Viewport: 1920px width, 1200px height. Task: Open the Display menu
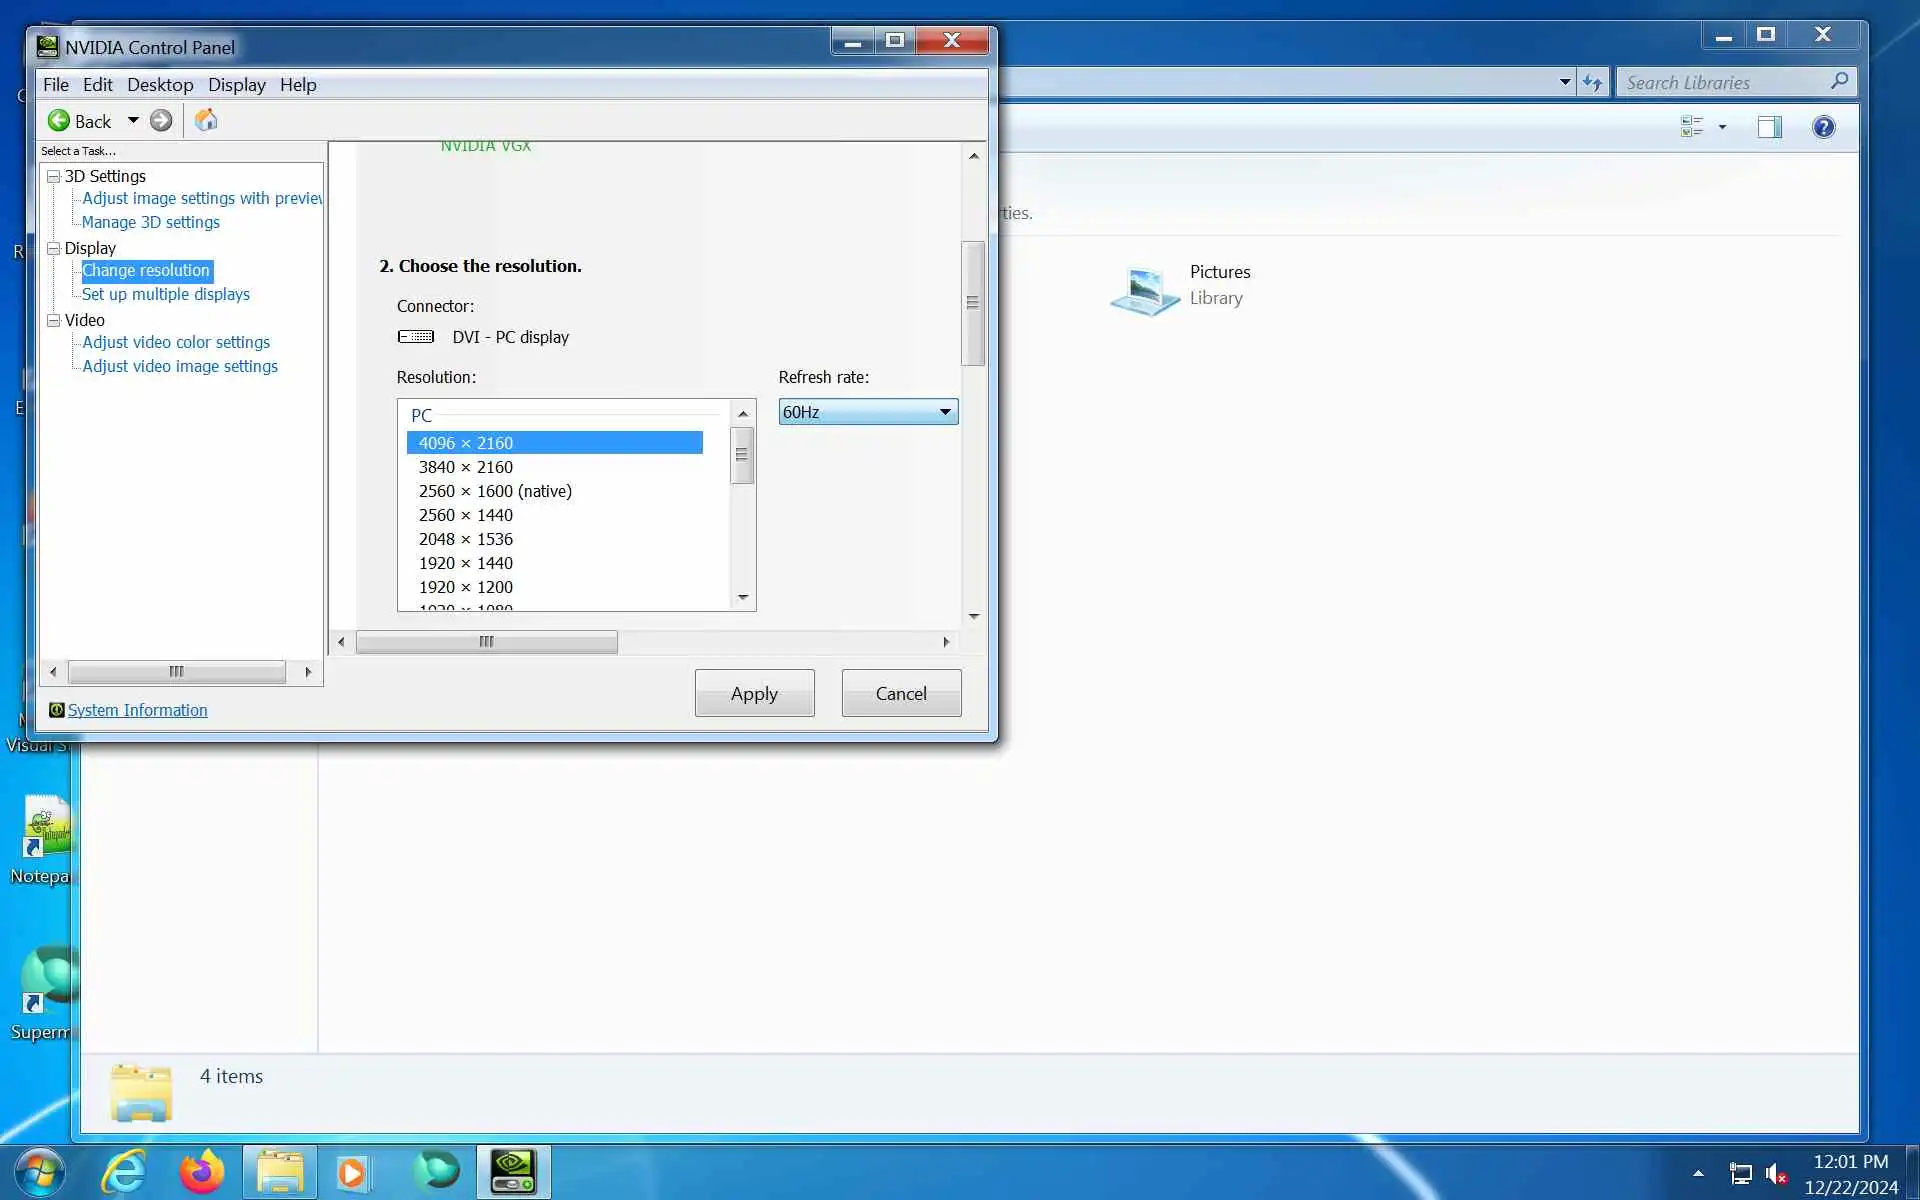tap(236, 85)
